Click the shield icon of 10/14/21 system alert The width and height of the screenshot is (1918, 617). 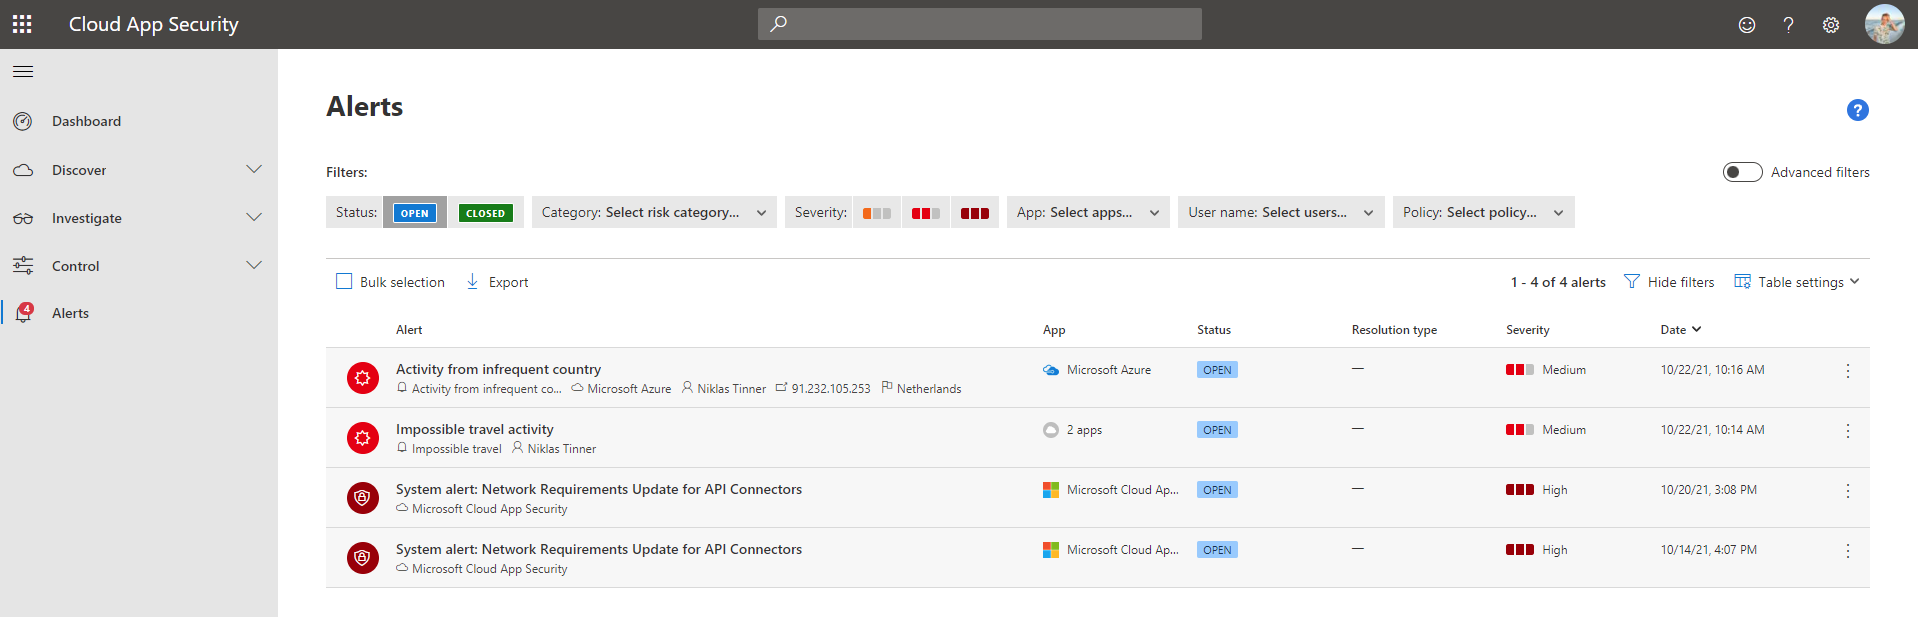tap(363, 558)
